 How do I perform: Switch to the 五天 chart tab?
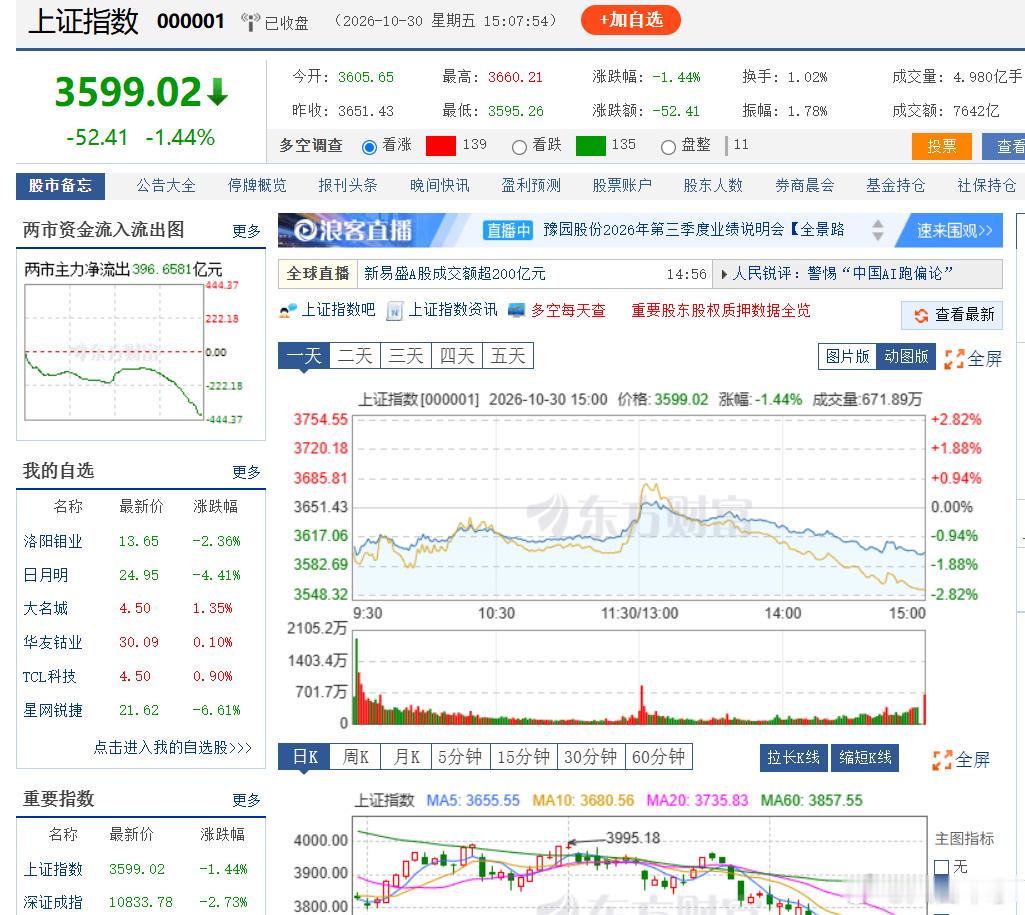(508, 356)
